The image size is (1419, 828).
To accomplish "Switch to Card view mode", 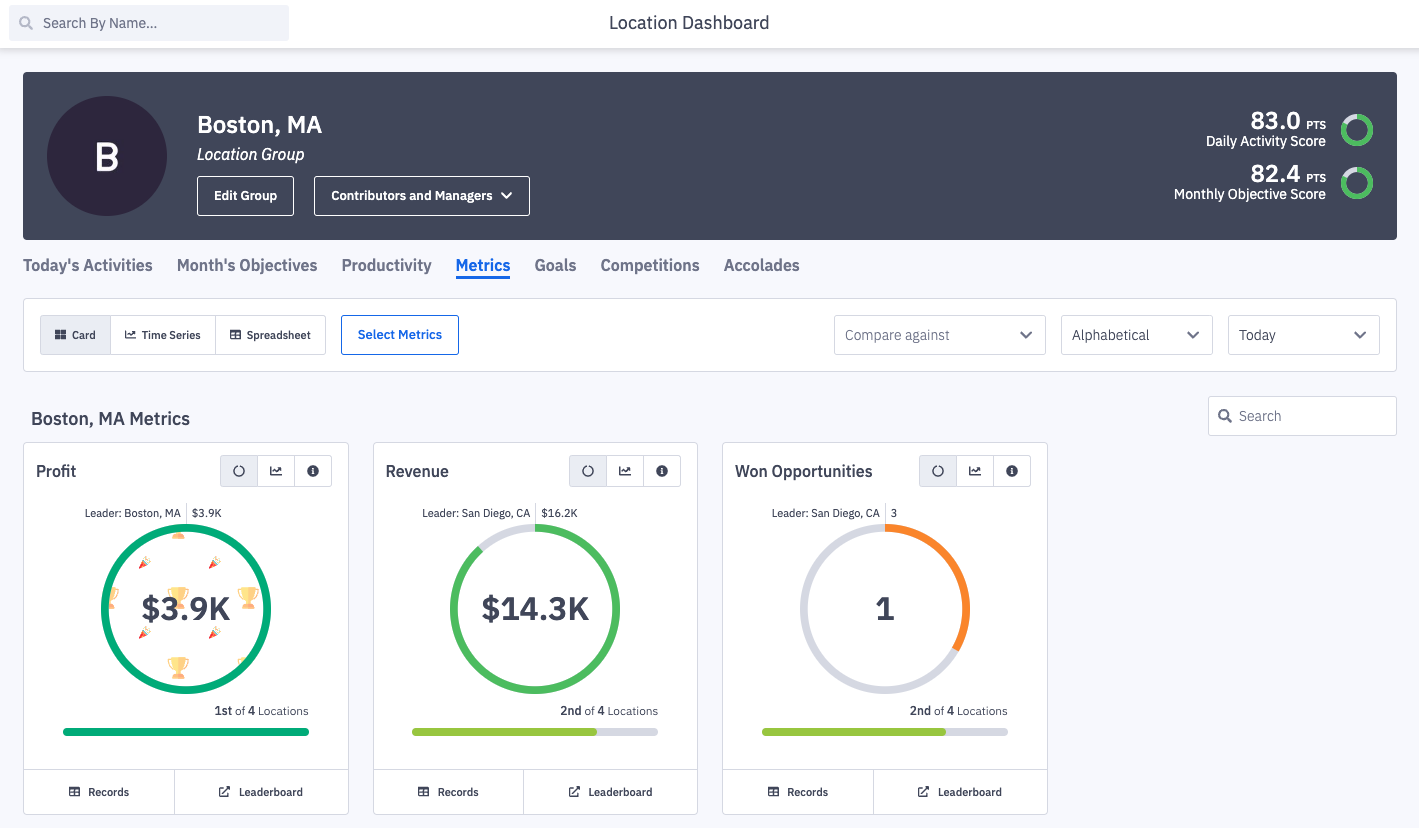I will pyautogui.click(x=76, y=335).
